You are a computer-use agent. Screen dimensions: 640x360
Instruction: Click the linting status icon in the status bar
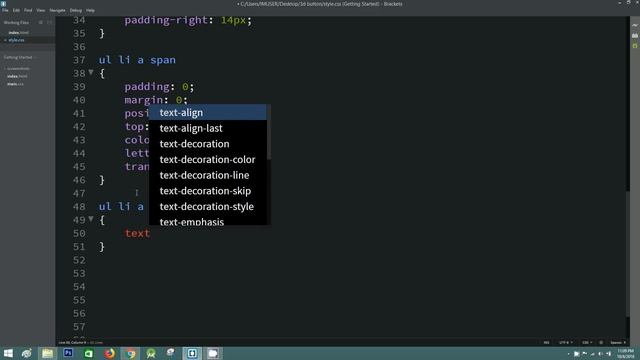(x=601, y=342)
